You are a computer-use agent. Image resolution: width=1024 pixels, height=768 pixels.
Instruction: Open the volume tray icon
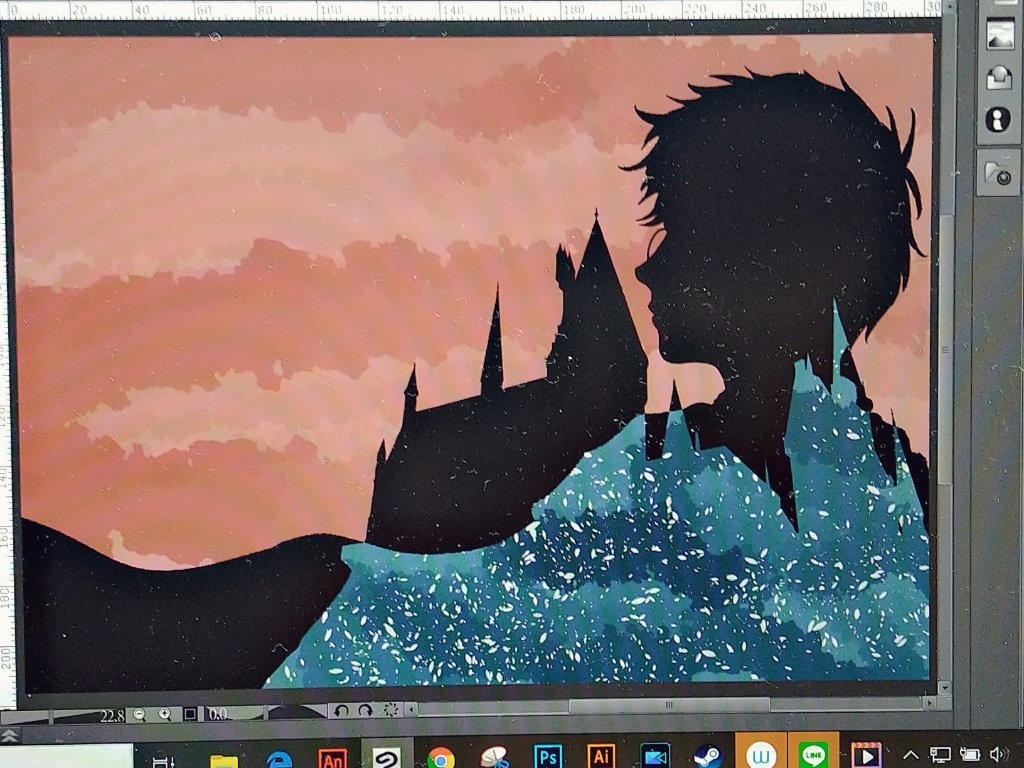click(999, 754)
